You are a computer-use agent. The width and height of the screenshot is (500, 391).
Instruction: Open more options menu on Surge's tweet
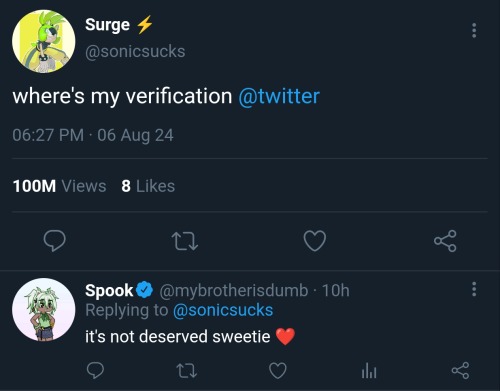click(474, 31)
